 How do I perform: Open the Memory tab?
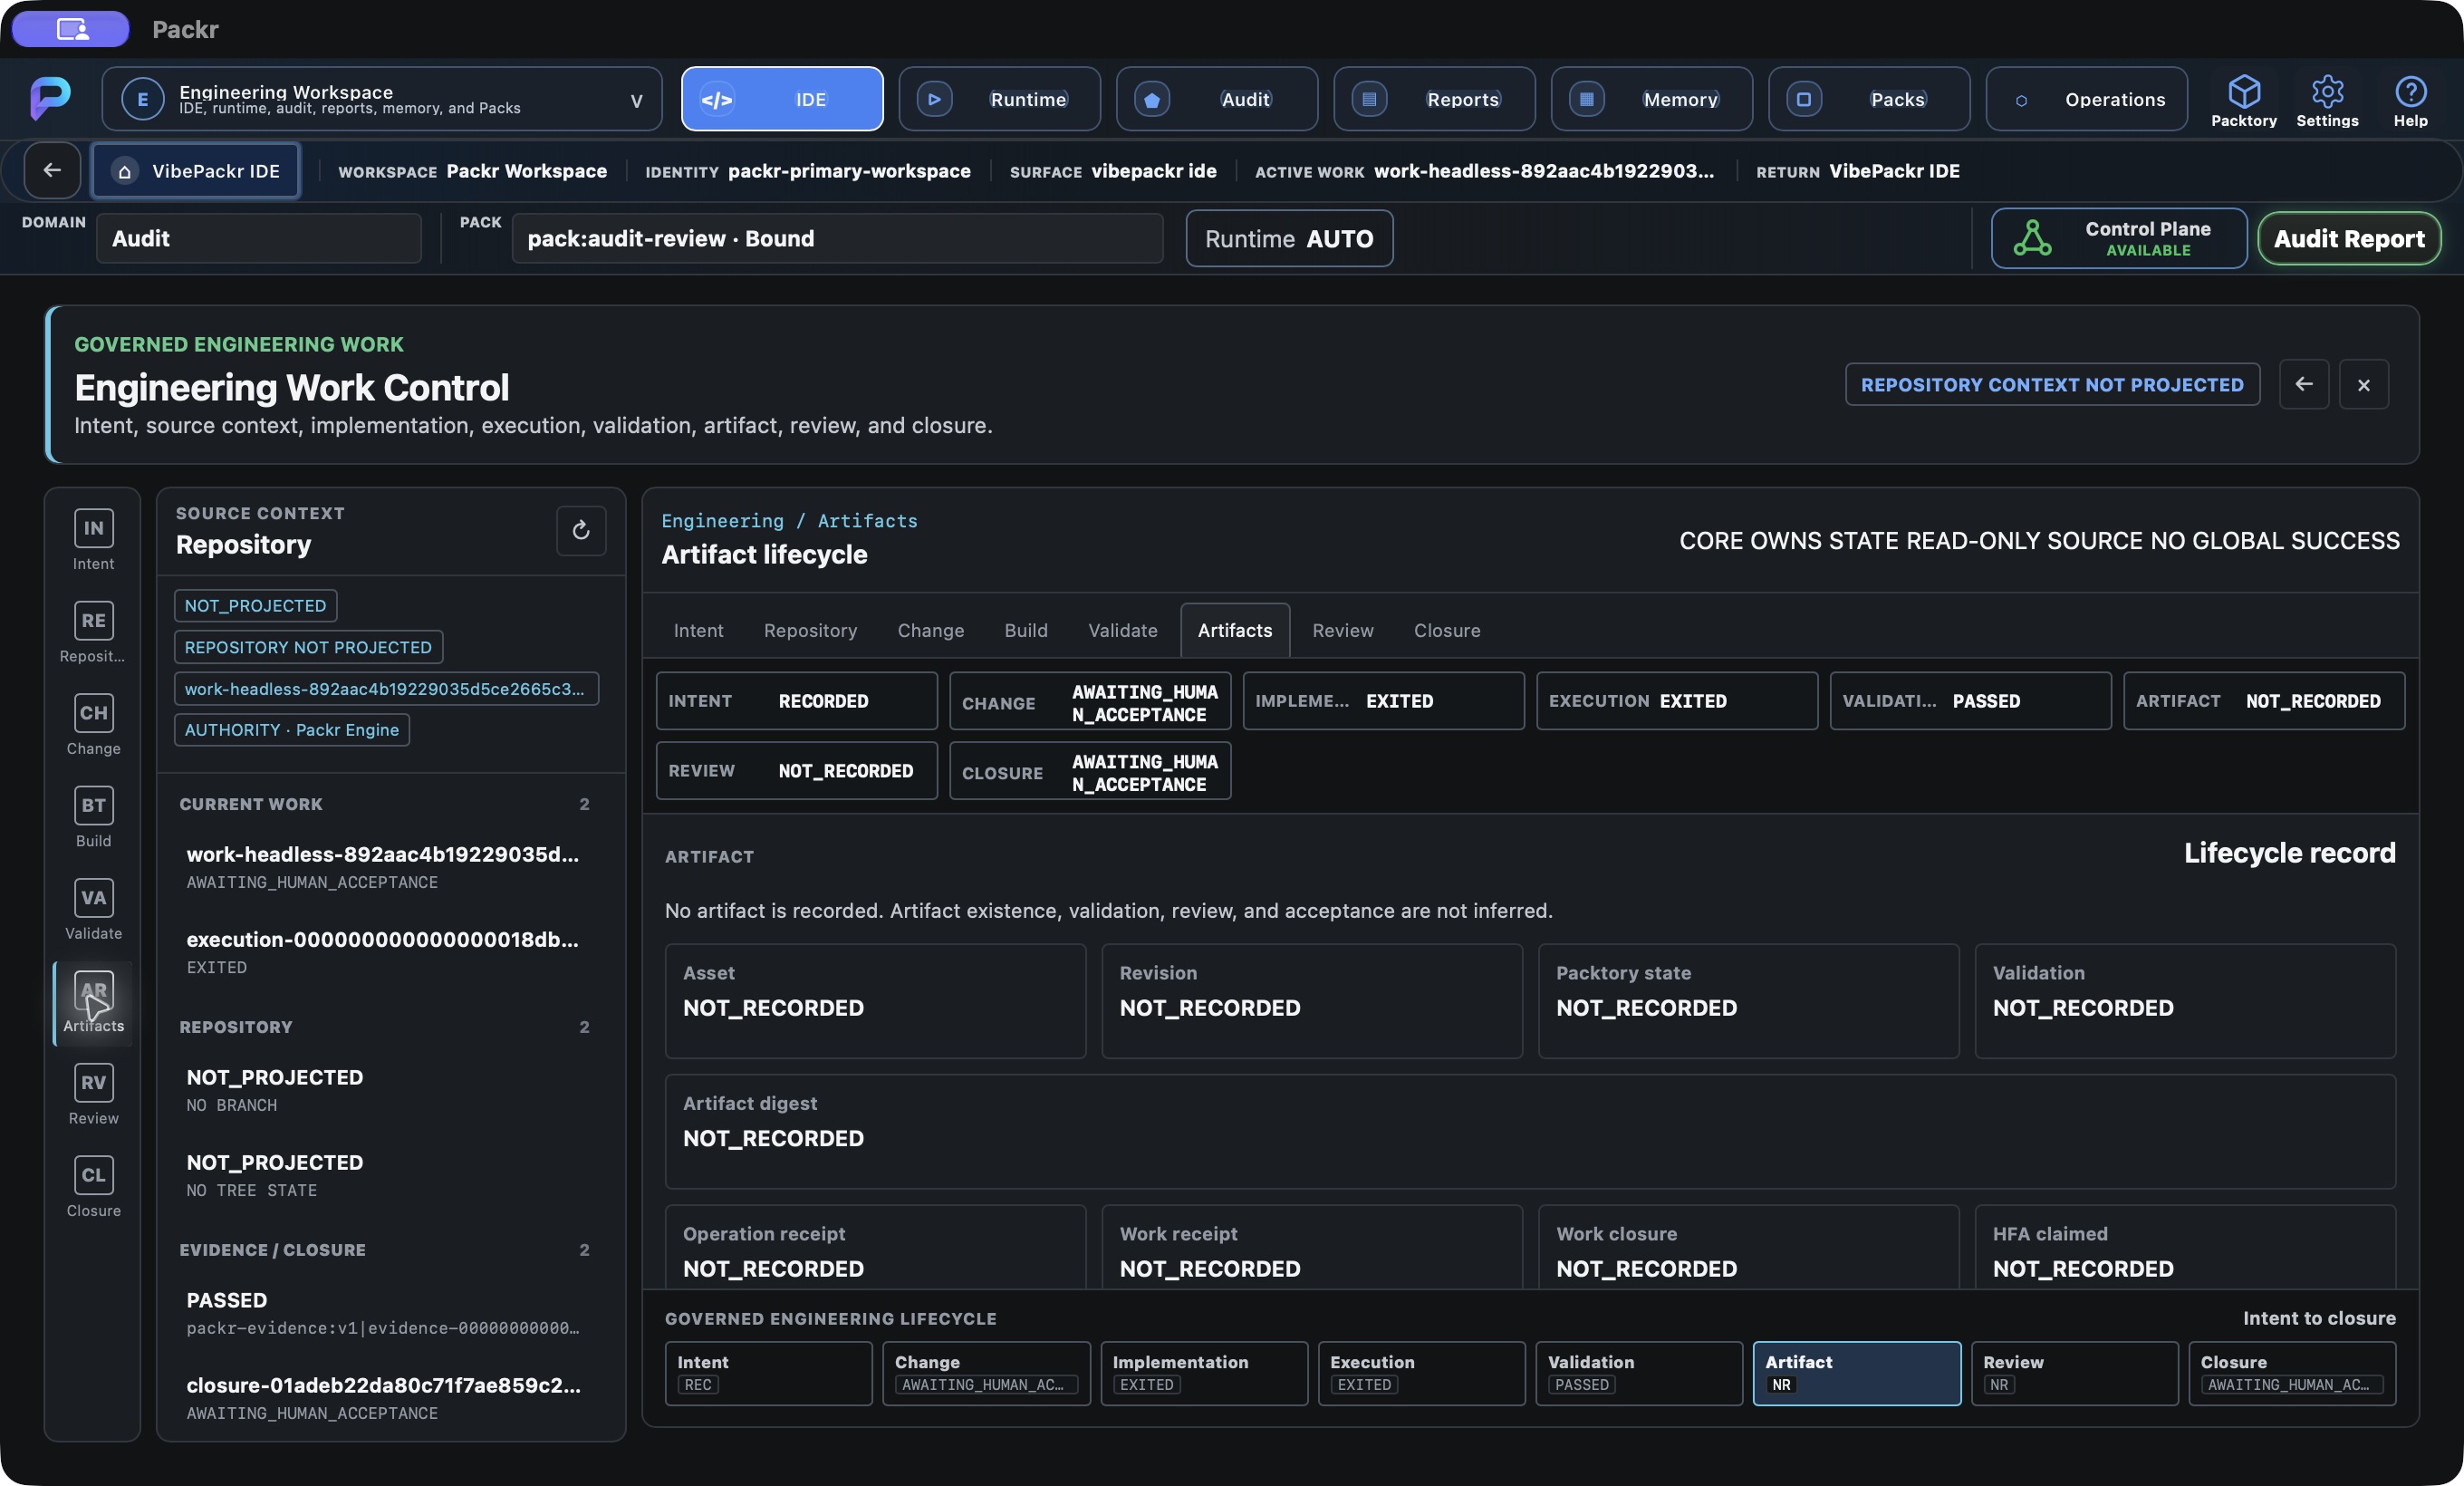(x=1651, y=99)
